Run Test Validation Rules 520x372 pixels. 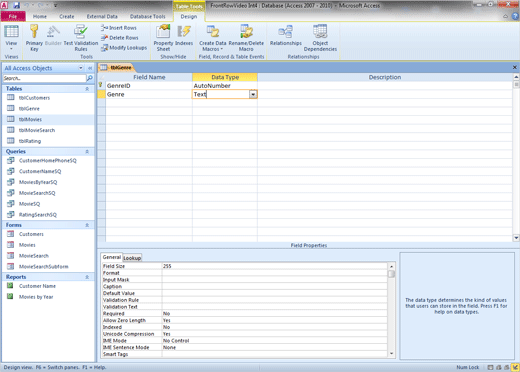point(81,38)
